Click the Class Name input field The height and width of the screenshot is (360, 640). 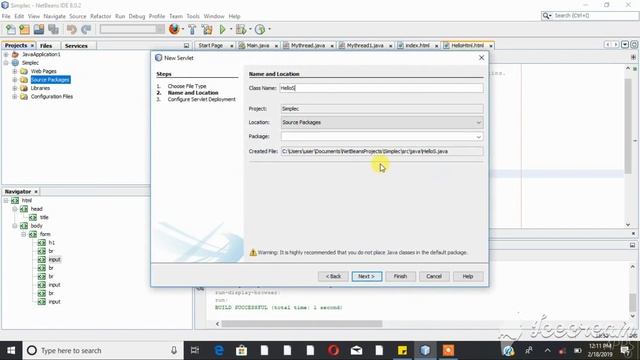tap(381, 88)
